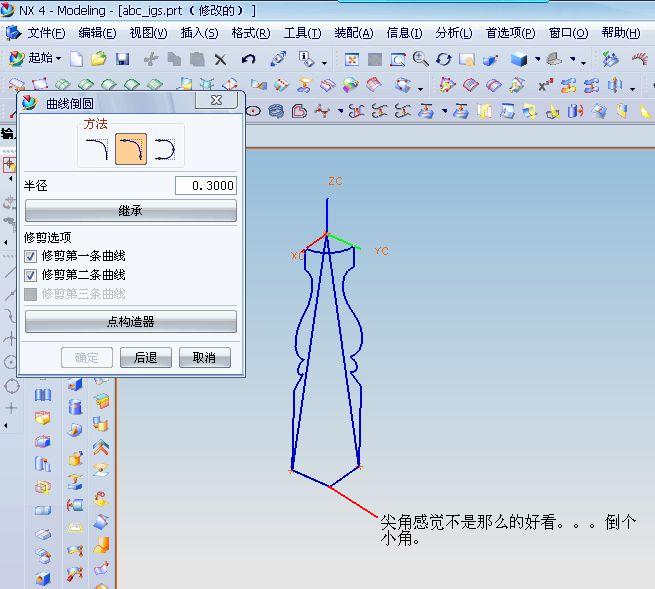The height and width of the screenshot is (589, 655).
Task: Click the Shaded blue cube display icon
Action: (518, 59)
